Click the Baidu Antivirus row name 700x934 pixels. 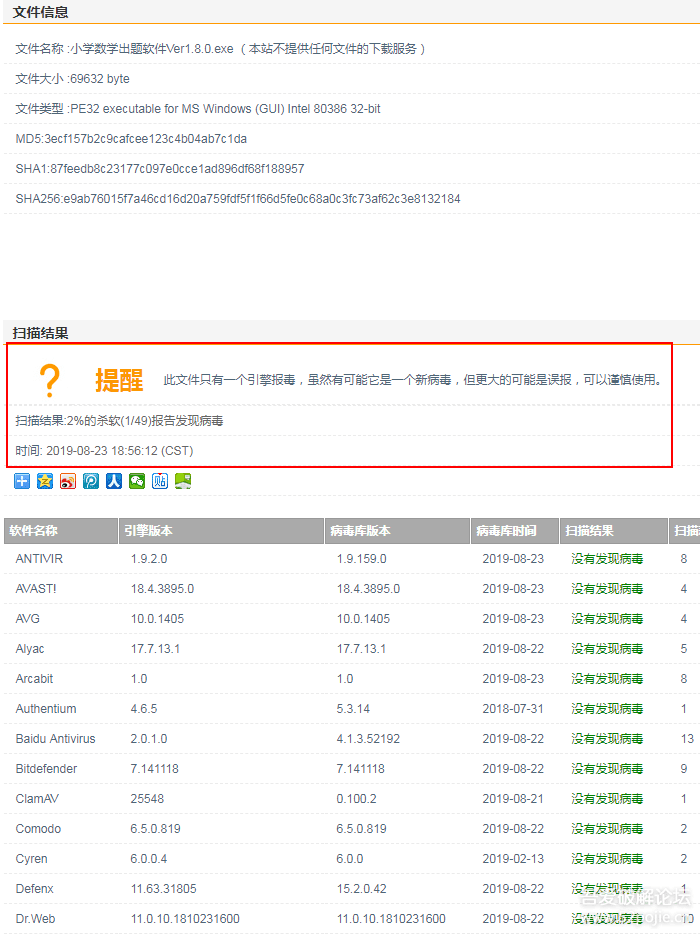pyautogui.click(x=55, y=739)
